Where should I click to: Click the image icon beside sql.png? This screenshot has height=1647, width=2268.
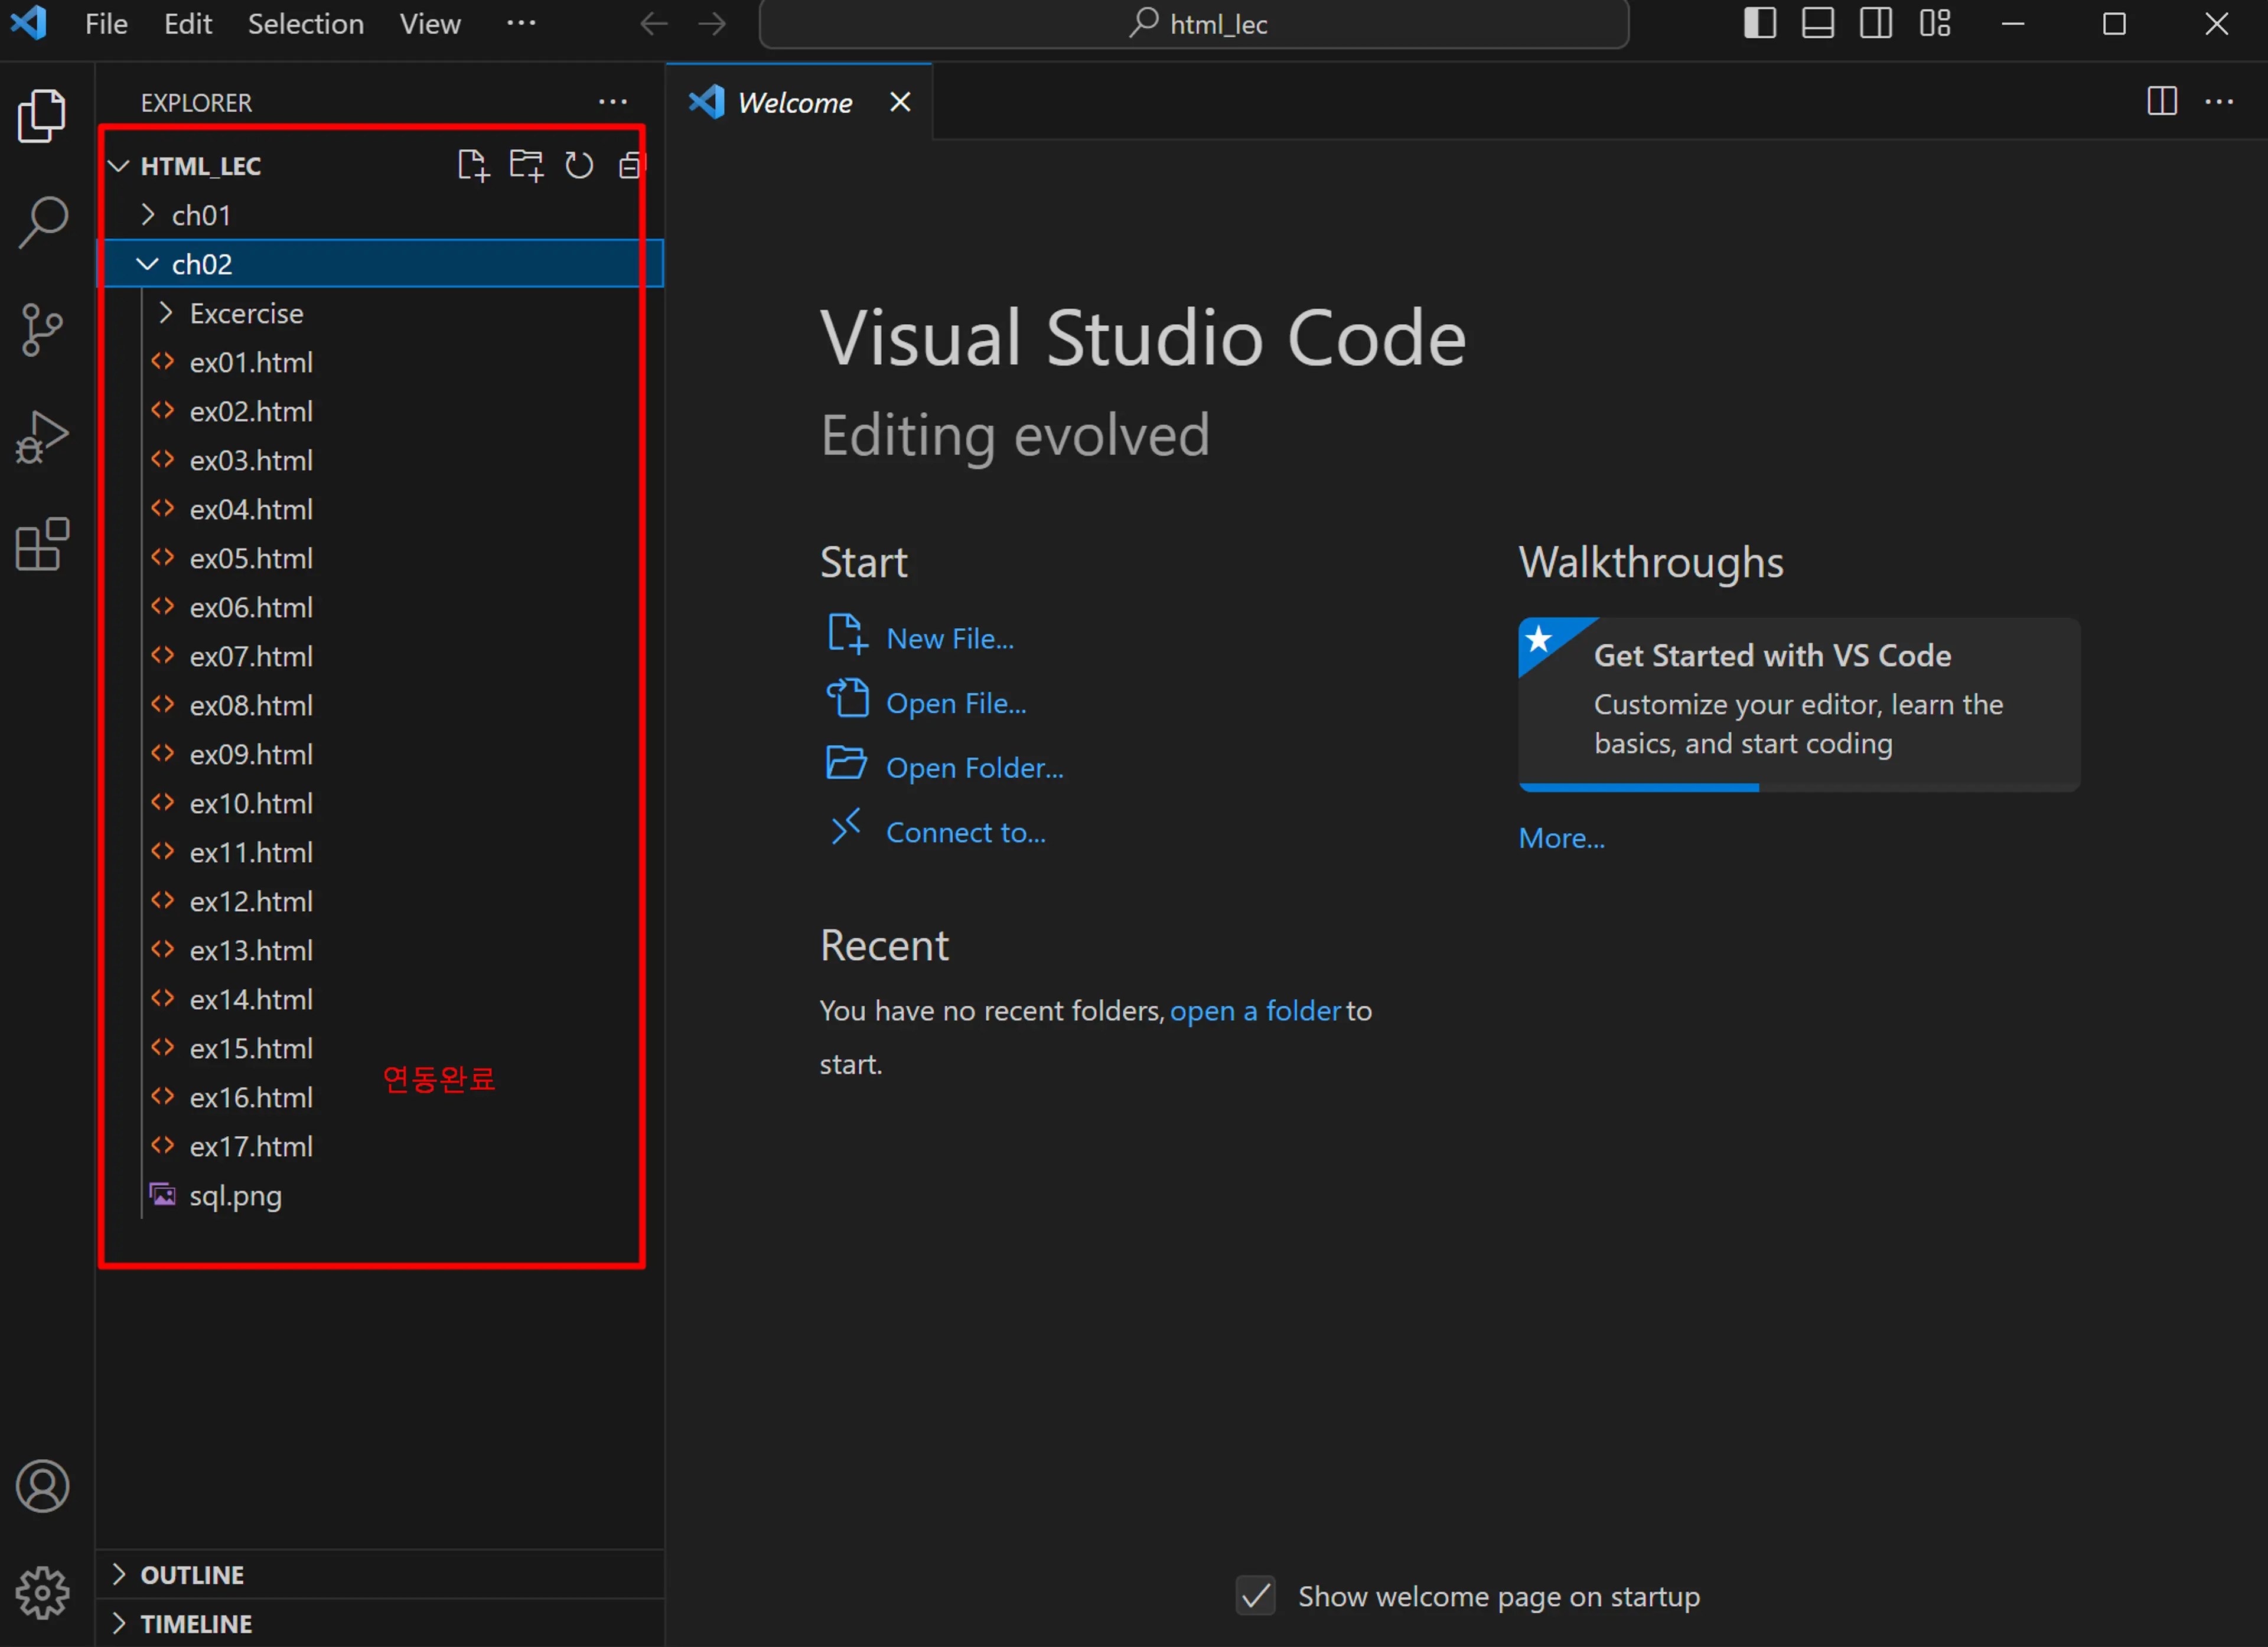tap(162, 1194)
